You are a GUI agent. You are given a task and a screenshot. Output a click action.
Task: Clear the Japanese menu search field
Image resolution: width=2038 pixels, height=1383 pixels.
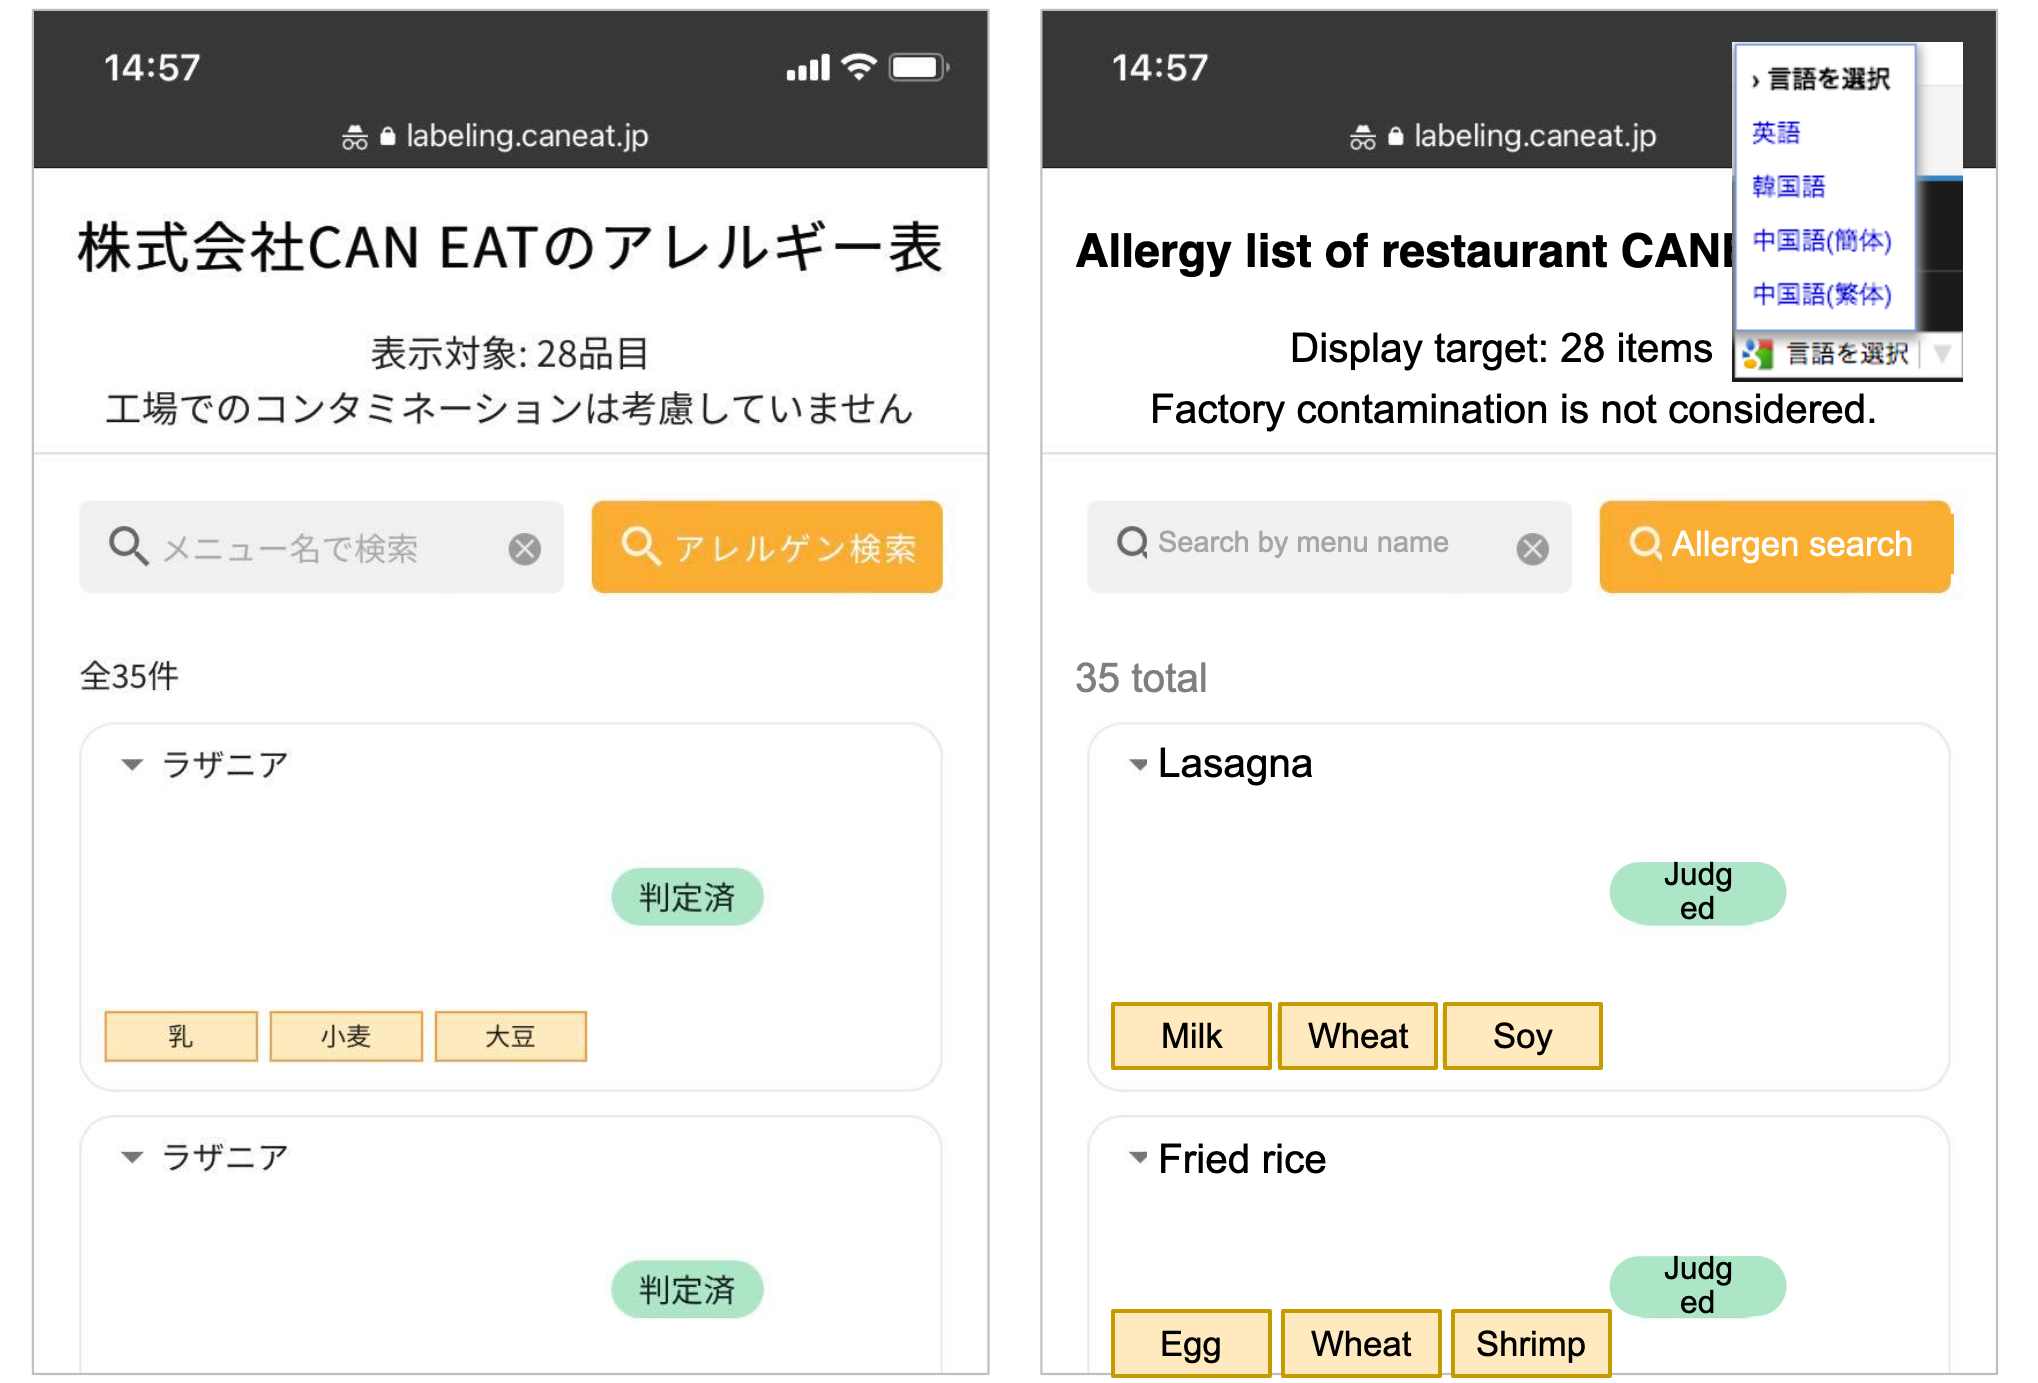524,548
